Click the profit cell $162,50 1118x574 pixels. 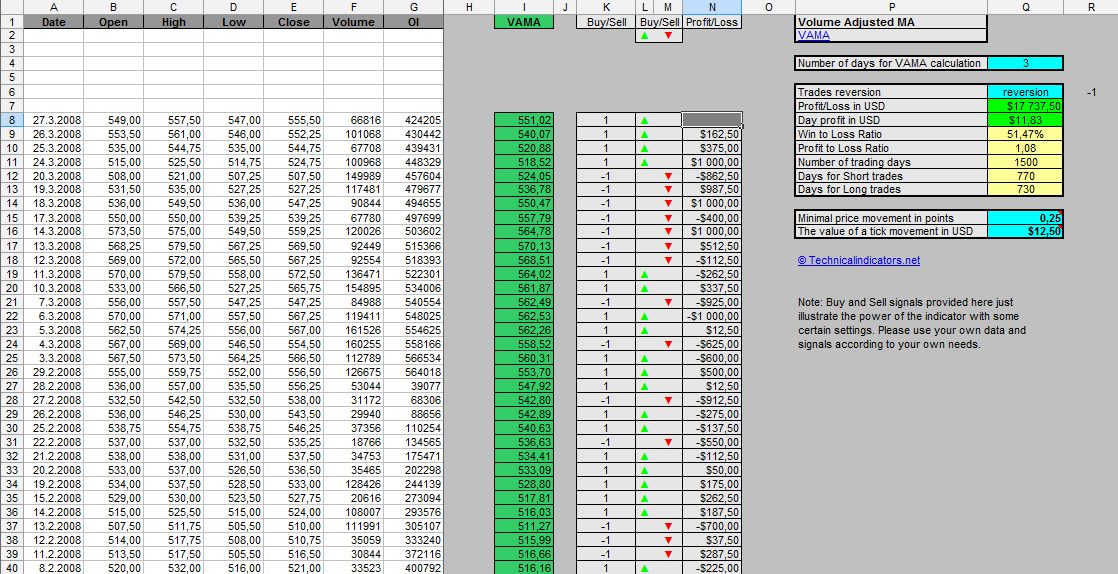click(x=712, y=134)
